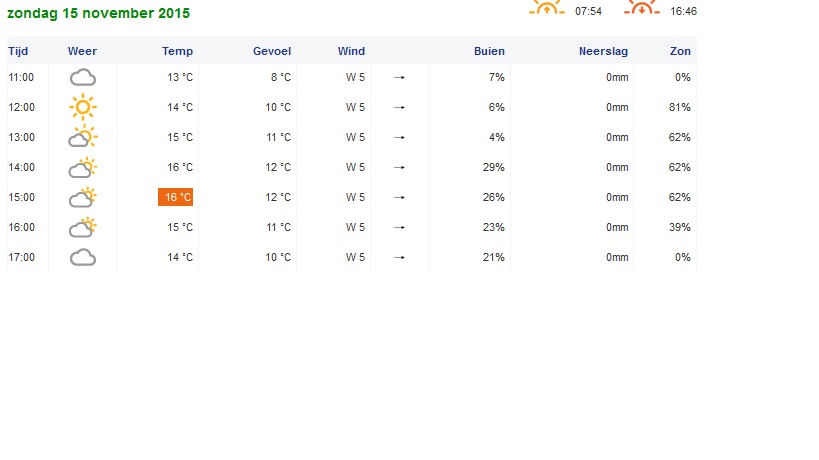Click the wind direction arrow at 15:00

point(399,197)
